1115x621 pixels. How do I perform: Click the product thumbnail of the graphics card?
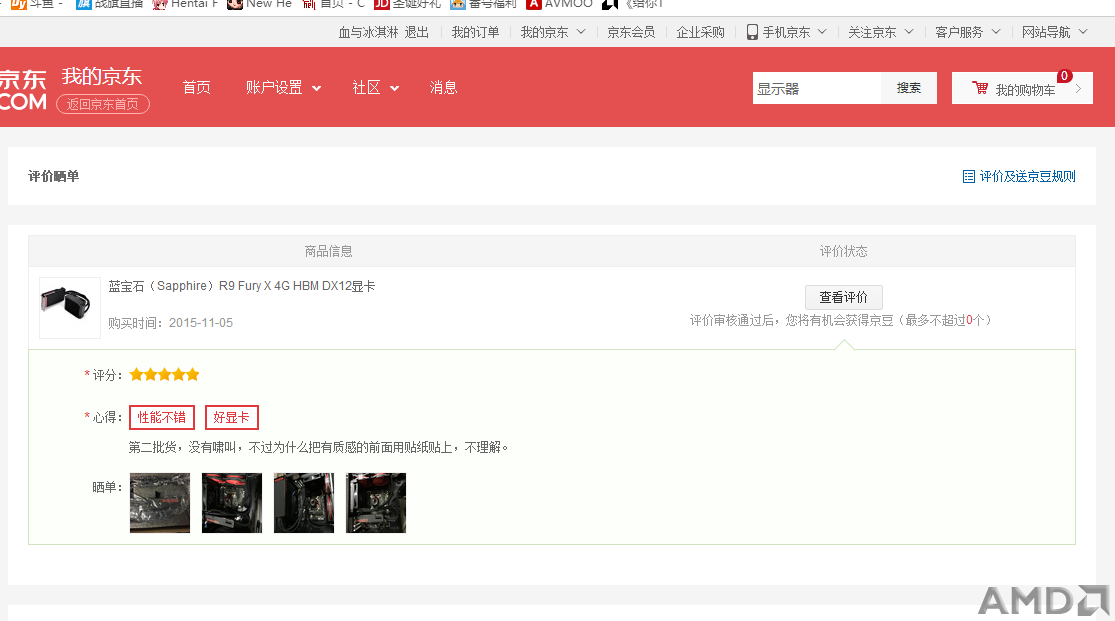pos(70,307)
